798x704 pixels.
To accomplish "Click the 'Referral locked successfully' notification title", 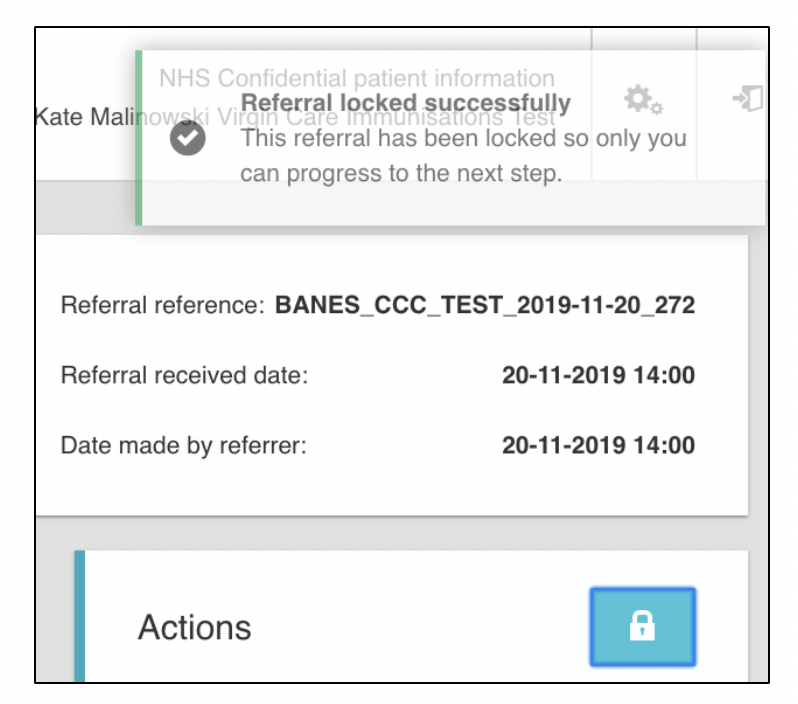I will pyautogui.click(x=406, y=103).
